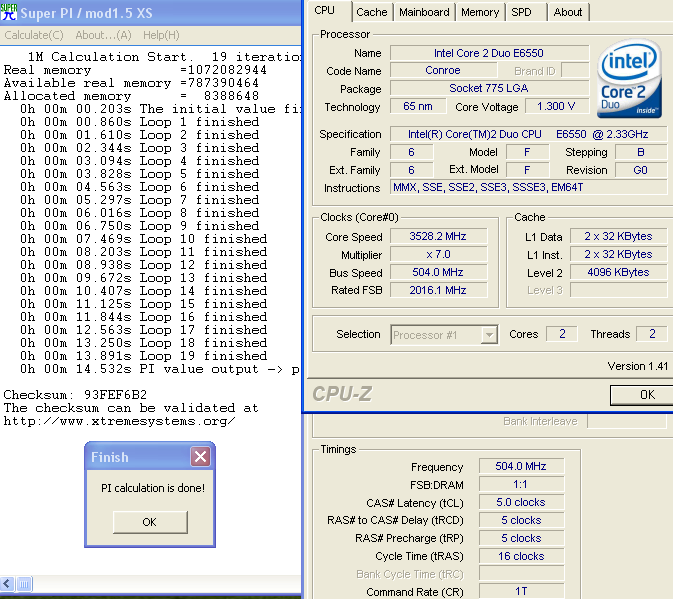Viewport: 673px width, 599px height.
Task: Click the L1 Data value 2 x 32 KBytes
Action: [x=618, y=236]
